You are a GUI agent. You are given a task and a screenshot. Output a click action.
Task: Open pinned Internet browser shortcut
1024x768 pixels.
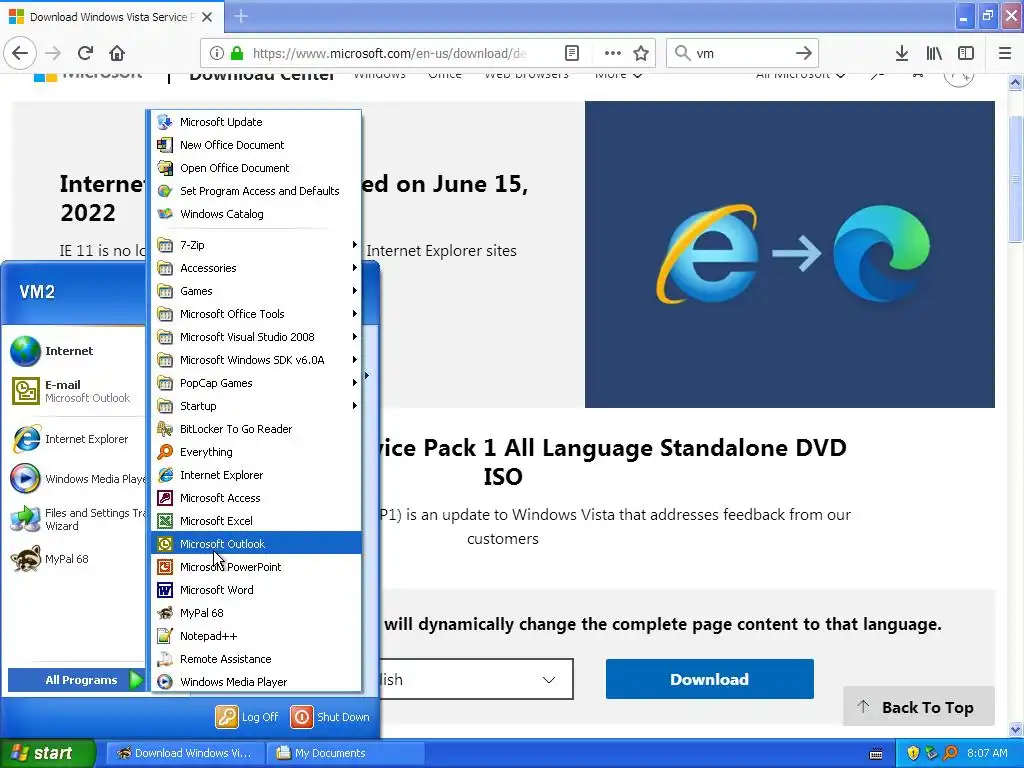pyautogui.click(x=75, y=351)
